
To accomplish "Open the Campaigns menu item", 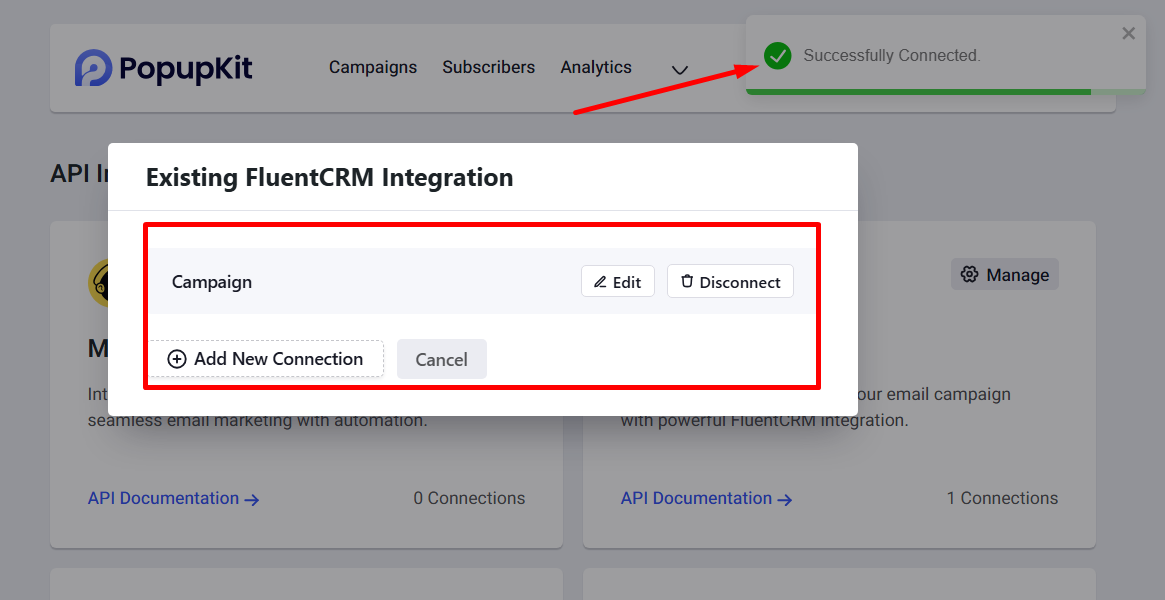I will (x=373, y=68).
